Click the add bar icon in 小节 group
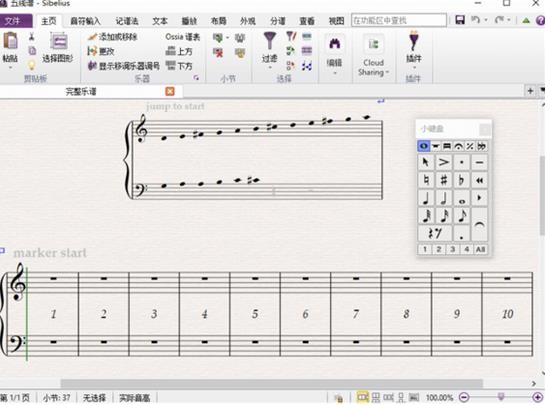 218,37
